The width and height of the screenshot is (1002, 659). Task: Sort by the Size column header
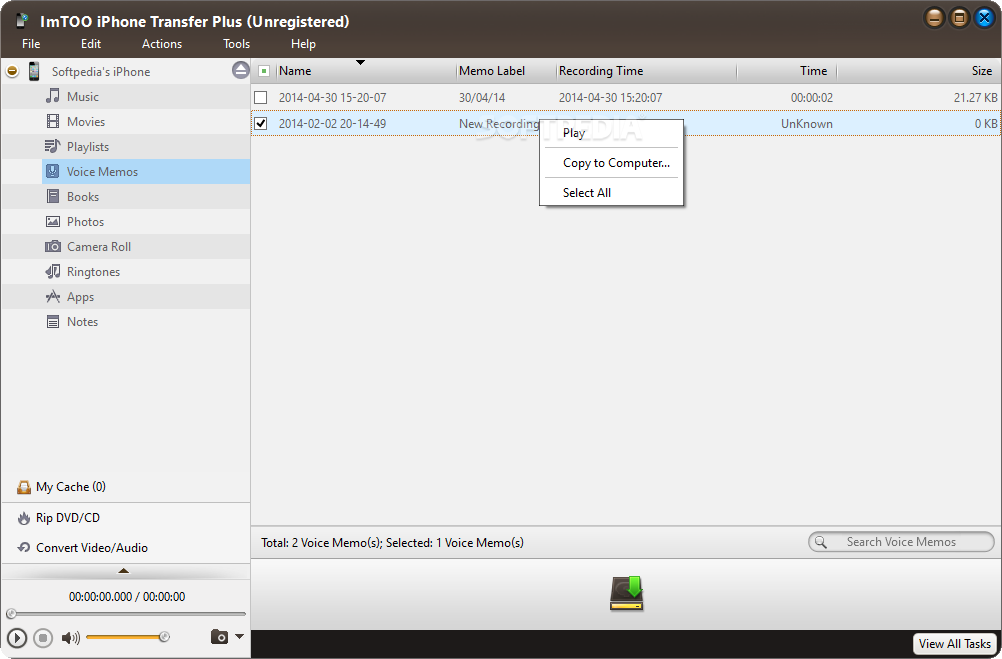919,71
